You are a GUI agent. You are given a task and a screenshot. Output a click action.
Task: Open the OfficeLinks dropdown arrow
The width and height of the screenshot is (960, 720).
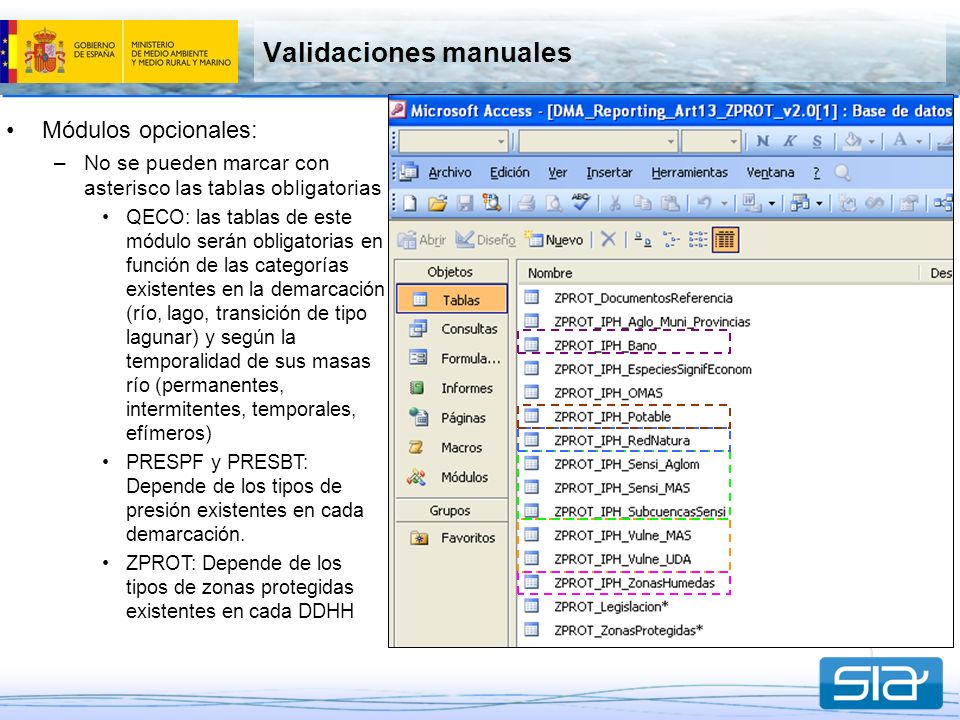click(x=772, y=203)
